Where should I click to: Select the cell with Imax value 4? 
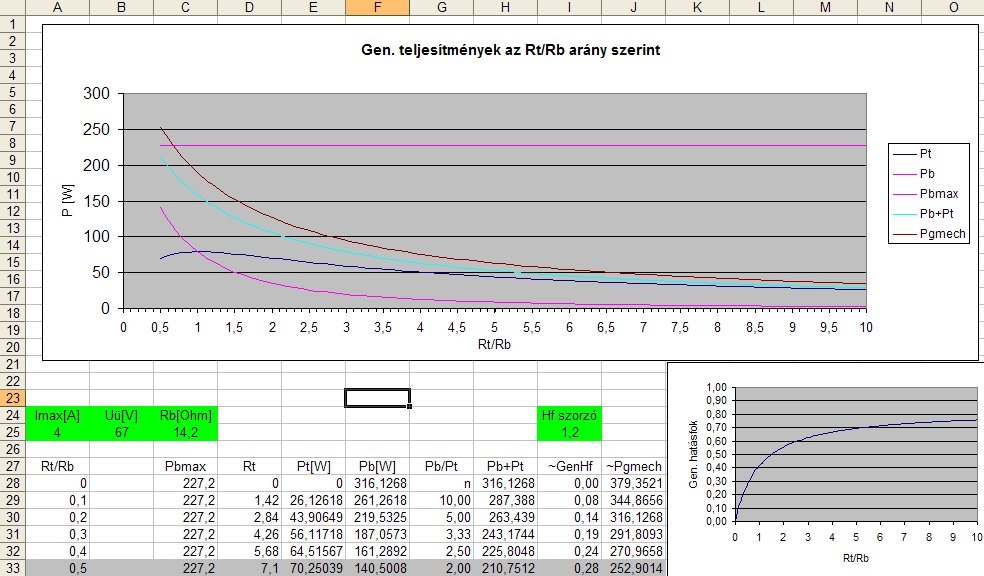58,432
